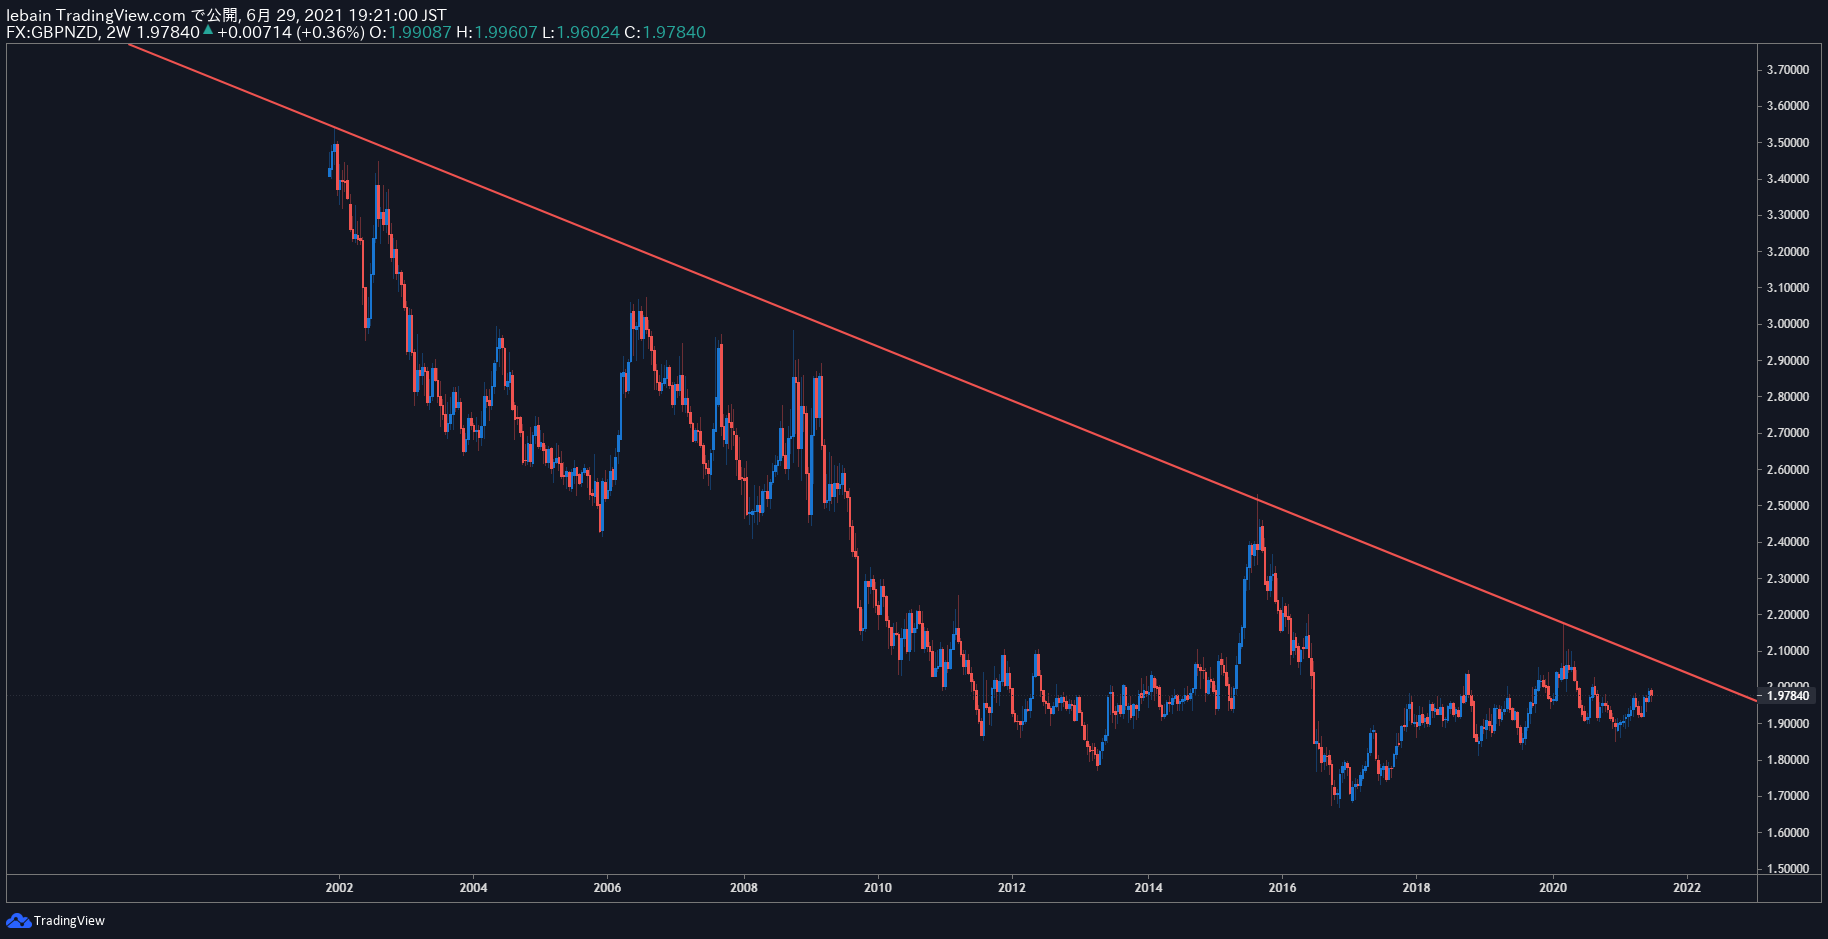Click the FX:GBPNZD symbol text
Viewport: 1828px width, 939px height.
pos(53,32)
